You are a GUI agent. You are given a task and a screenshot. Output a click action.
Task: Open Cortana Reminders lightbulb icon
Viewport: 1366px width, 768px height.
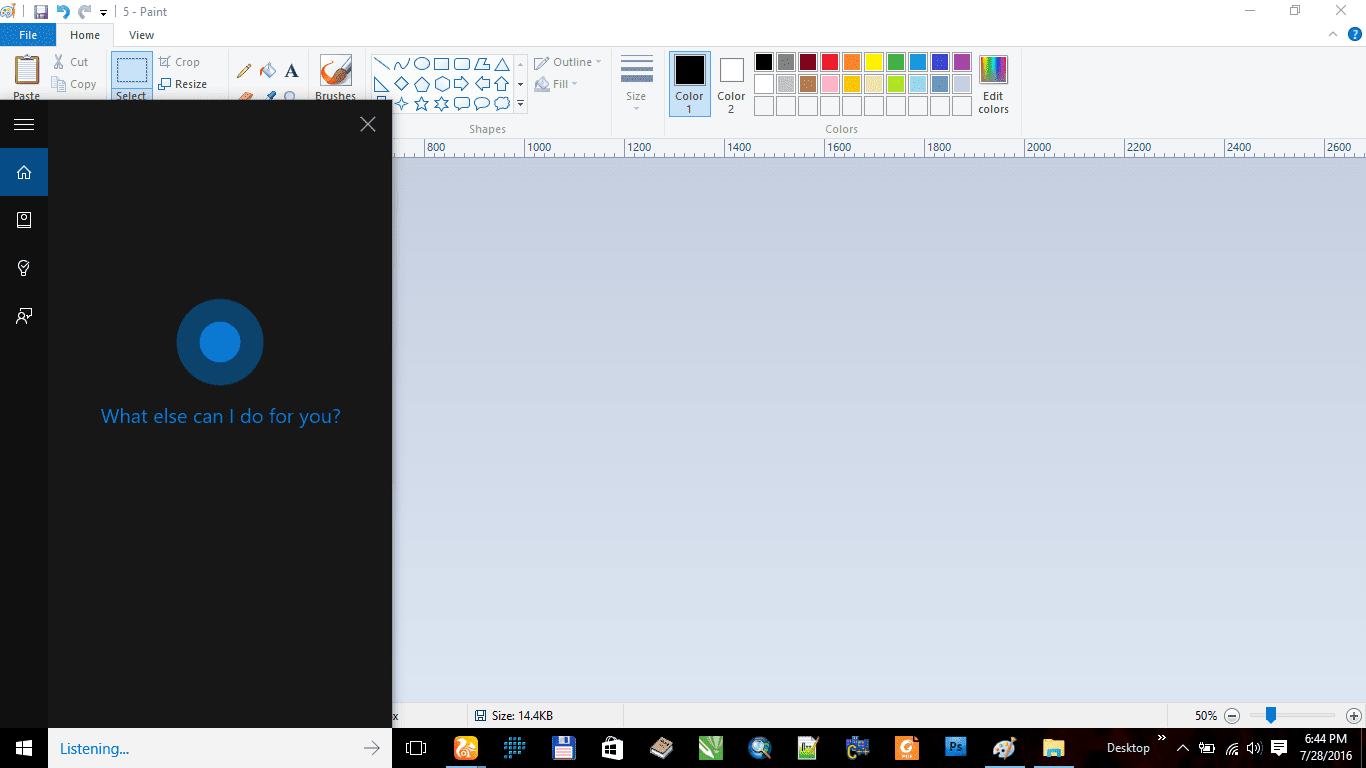tap(24, 268)
